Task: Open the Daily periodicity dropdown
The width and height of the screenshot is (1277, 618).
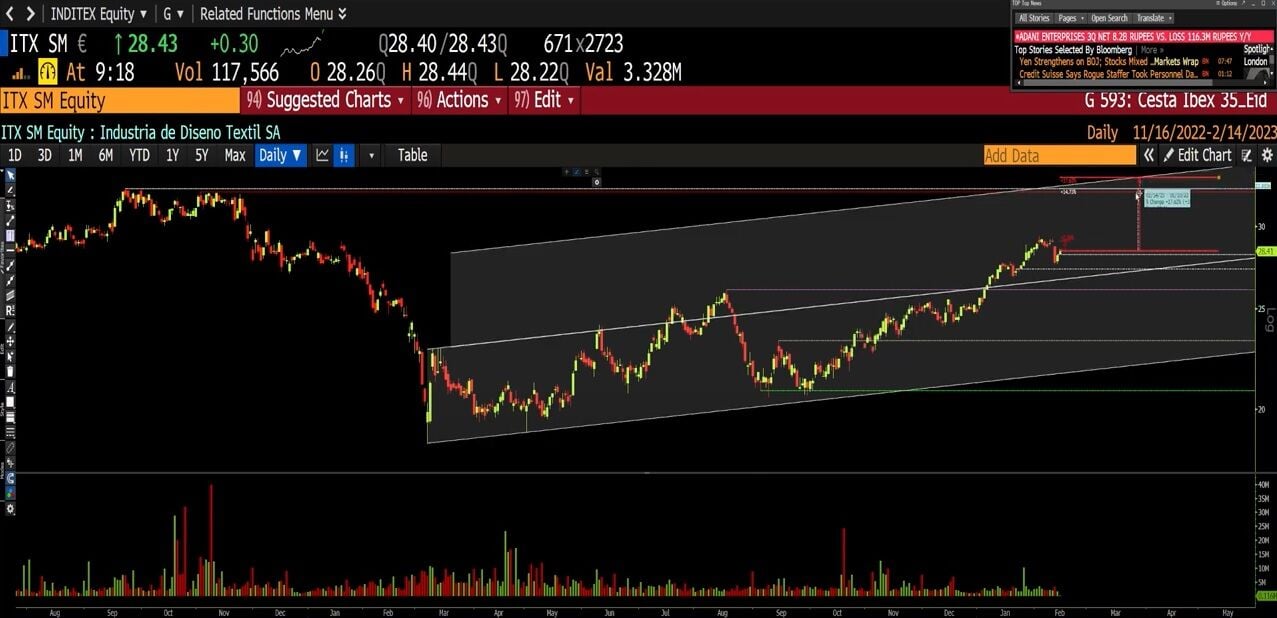Action: 280,155
